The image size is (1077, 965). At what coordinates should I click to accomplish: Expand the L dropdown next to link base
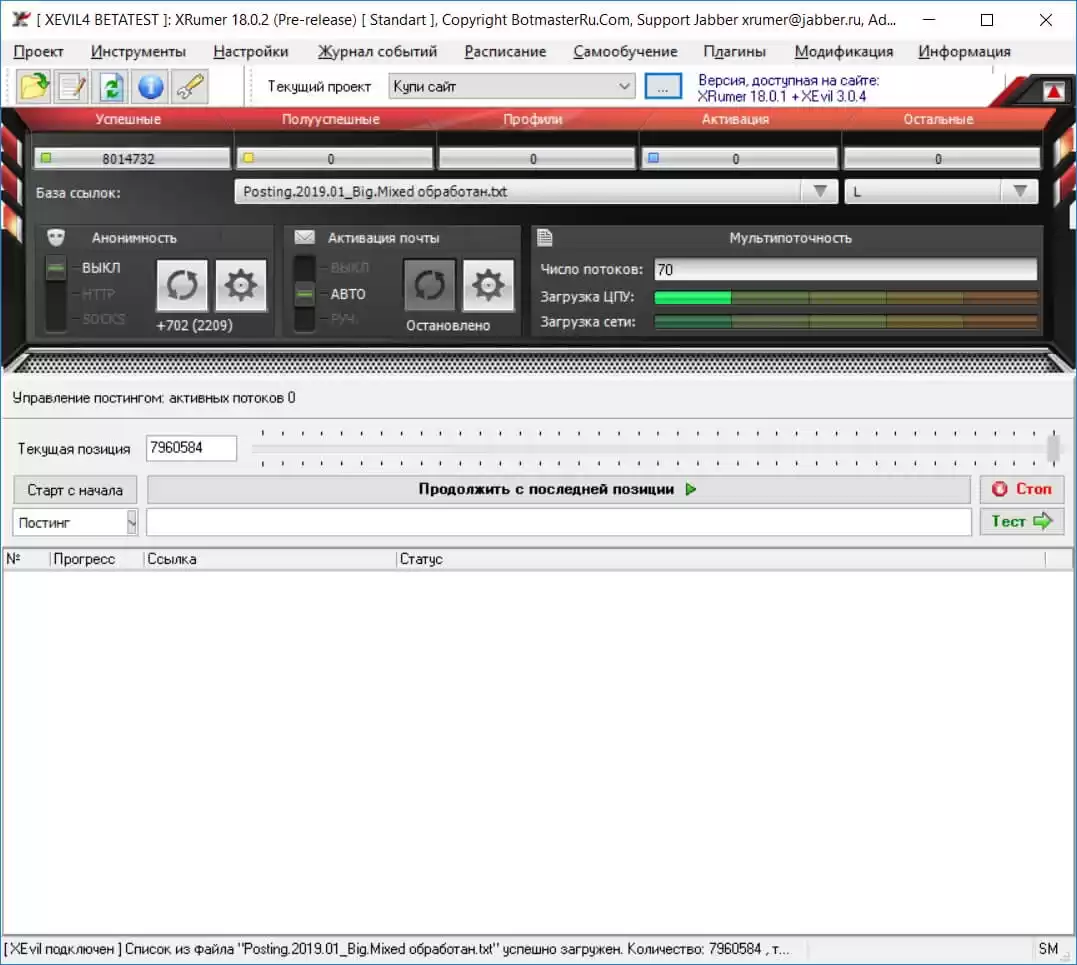coord(1020,191)
